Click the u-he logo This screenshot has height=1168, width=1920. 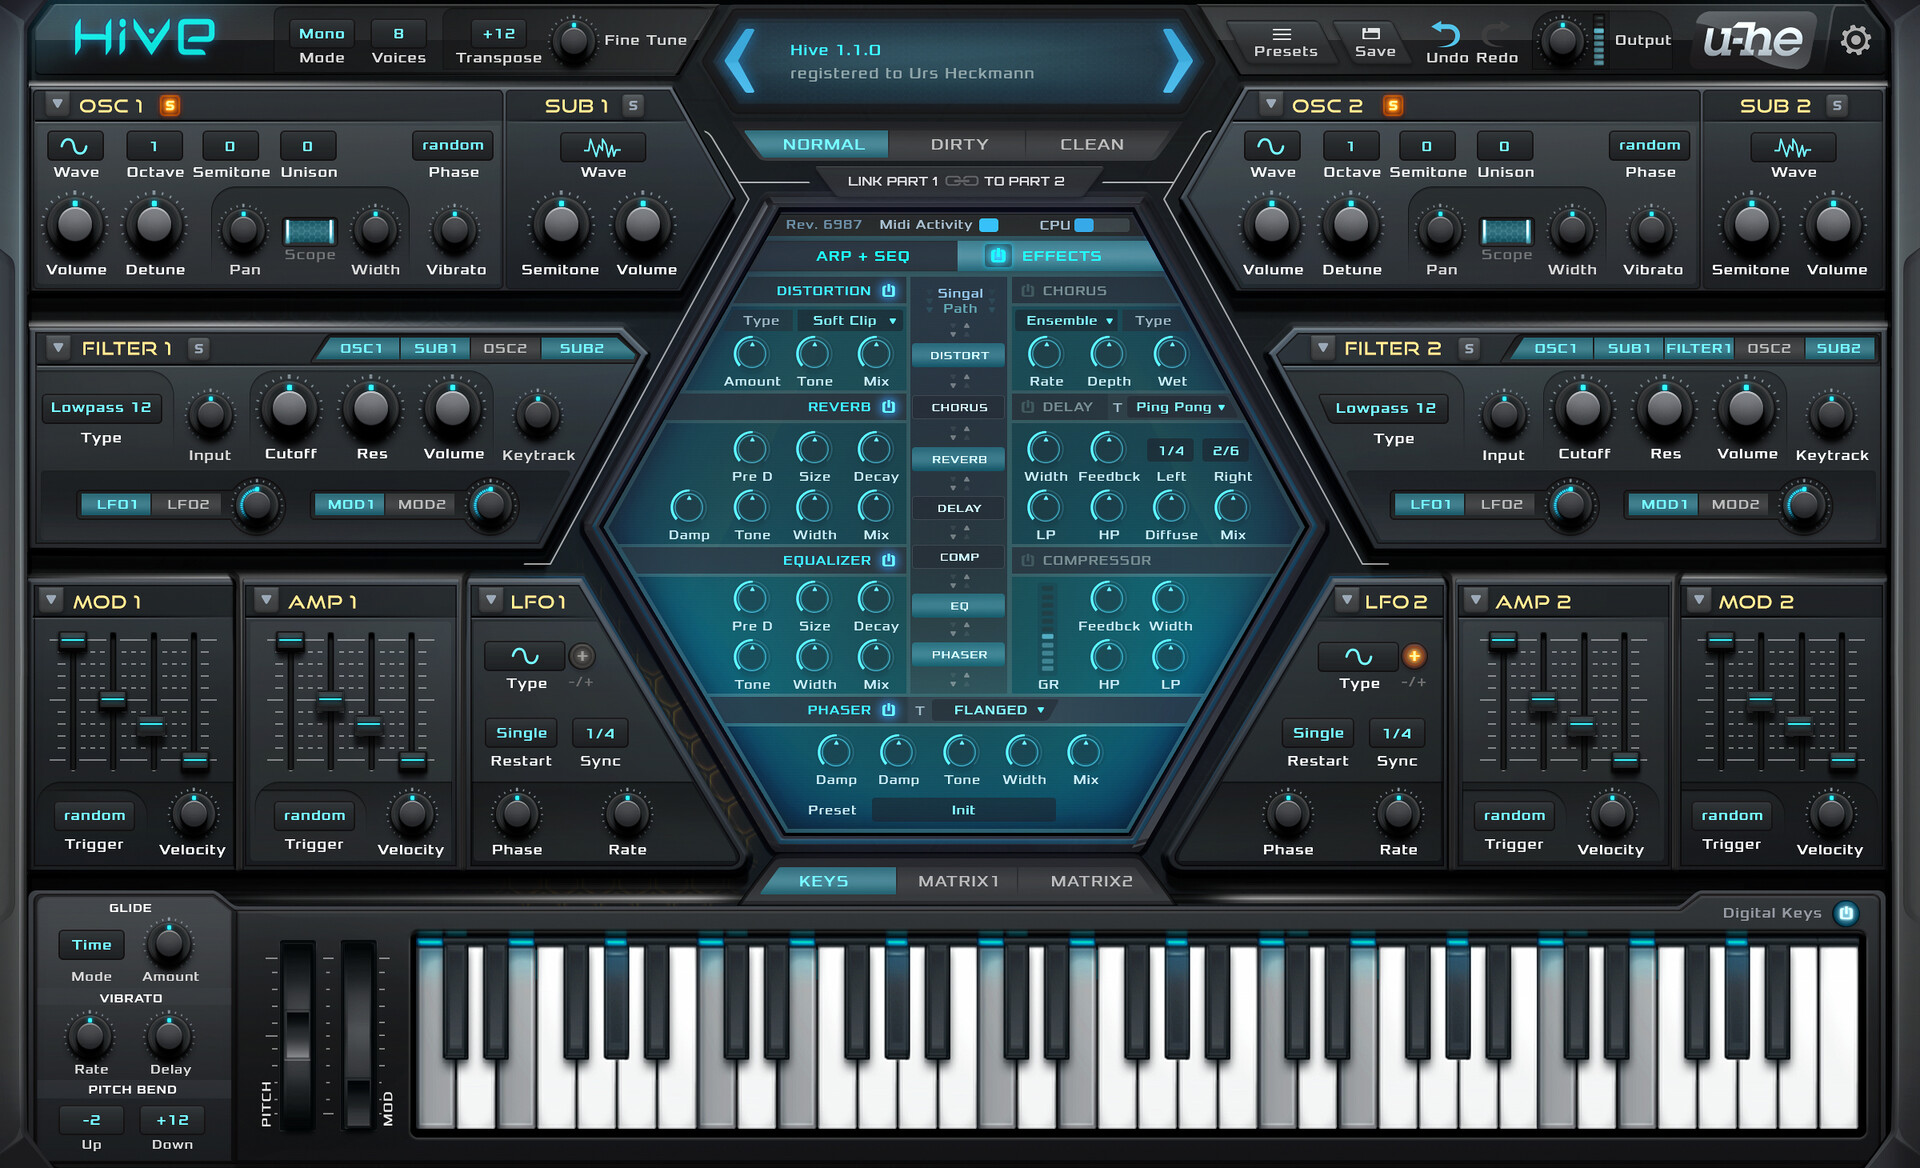1755,40
